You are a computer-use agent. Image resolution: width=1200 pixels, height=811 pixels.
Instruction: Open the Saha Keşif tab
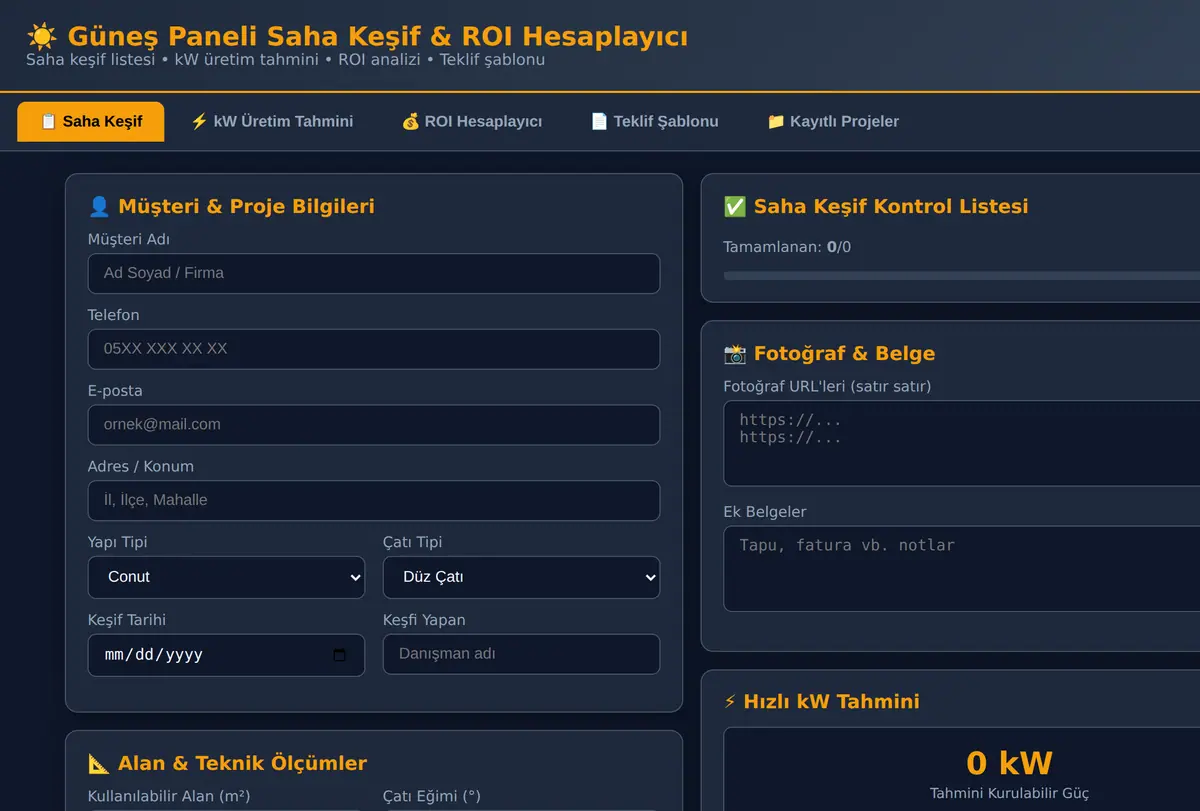[x=90, y=121]
